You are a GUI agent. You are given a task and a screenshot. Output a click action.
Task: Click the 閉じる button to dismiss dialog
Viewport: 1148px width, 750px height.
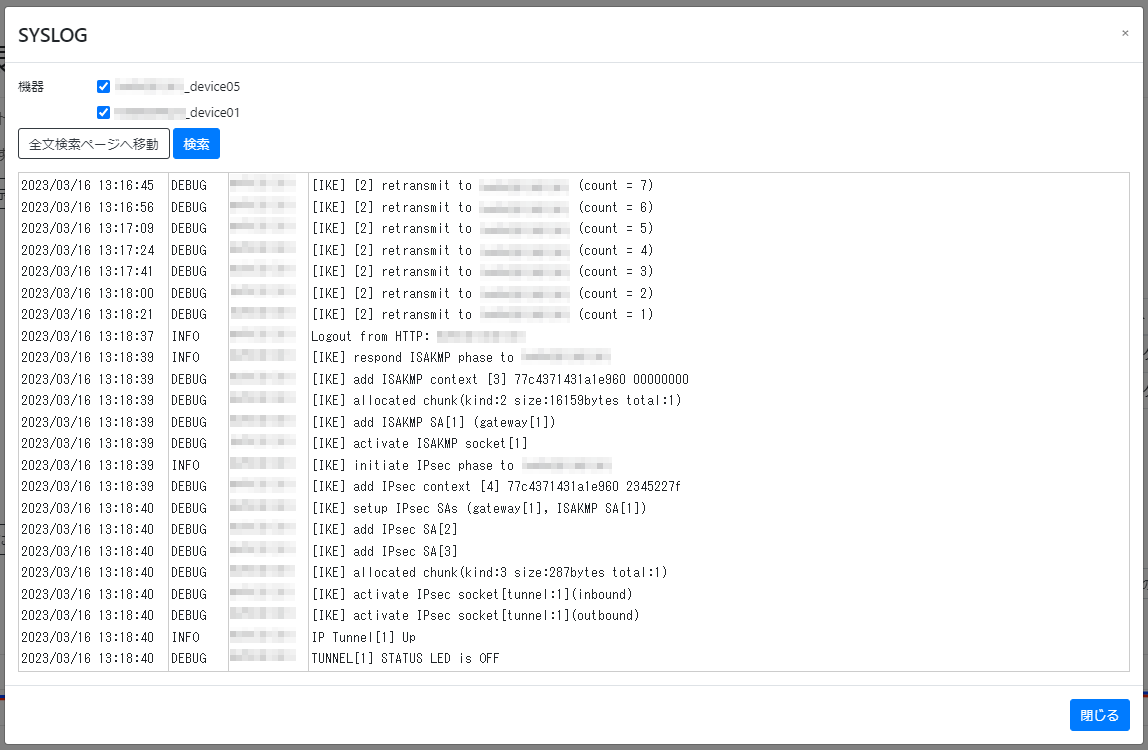click(x=1099, y=714)
